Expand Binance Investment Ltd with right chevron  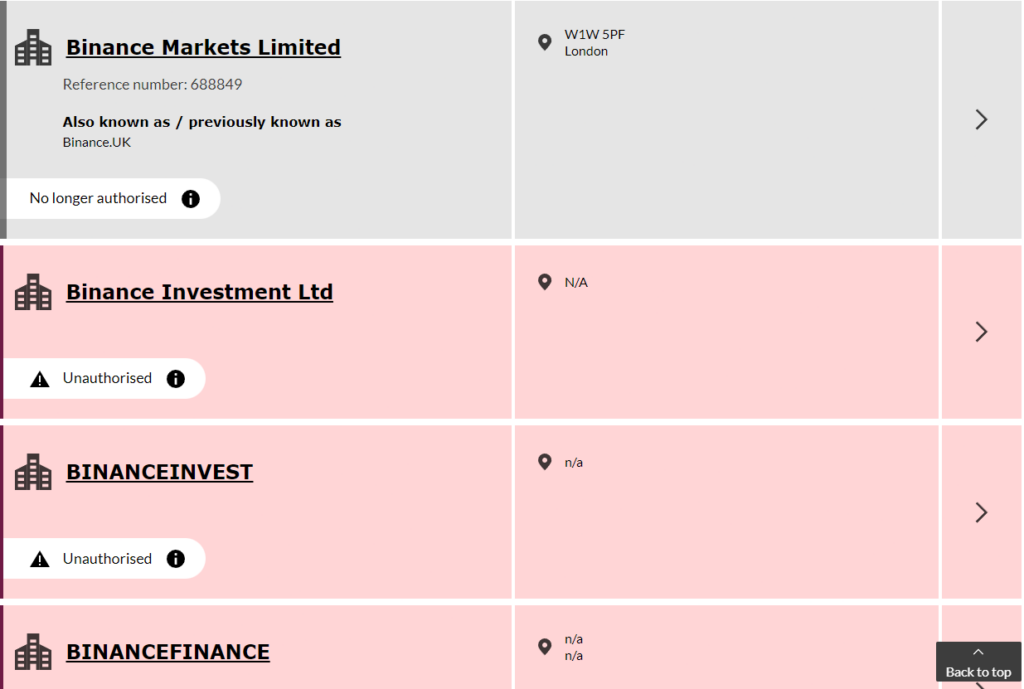tap(981, 332)
